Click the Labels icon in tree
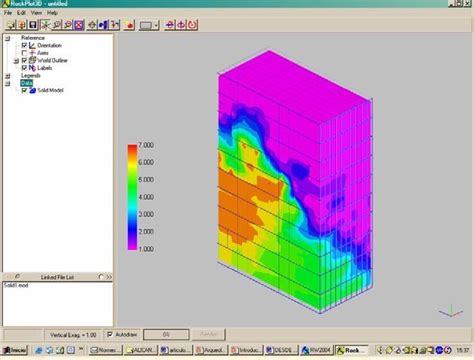This screenshot has width=474, height=360. click(x=32, y=68)
